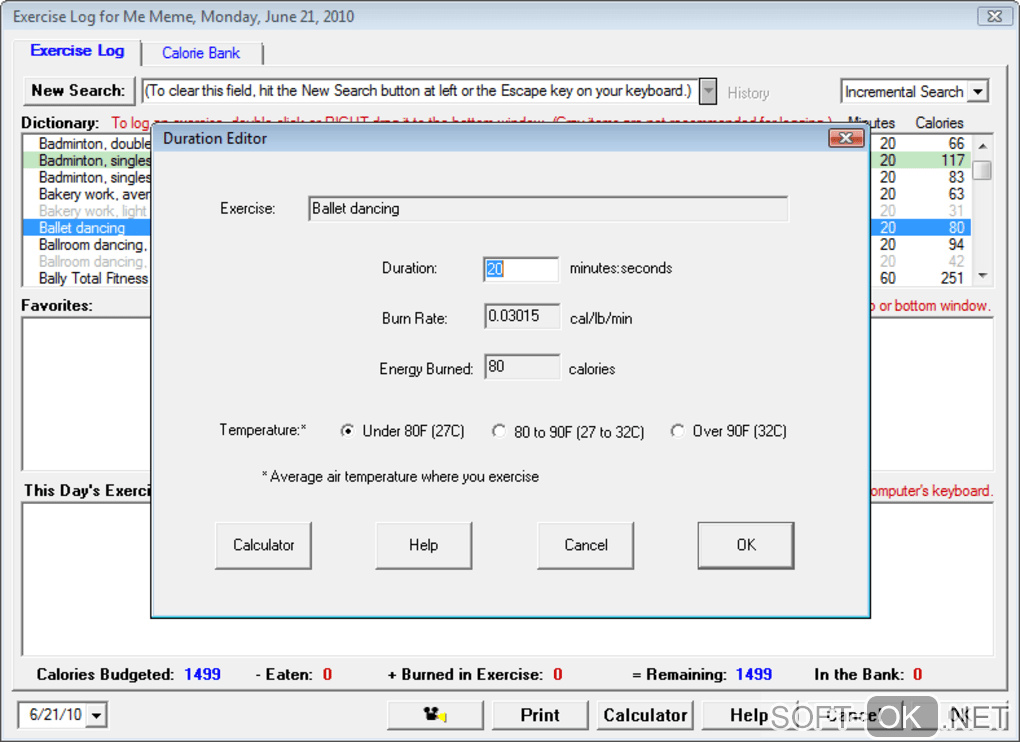Close the Duration Editor dialog

[846, 138]
